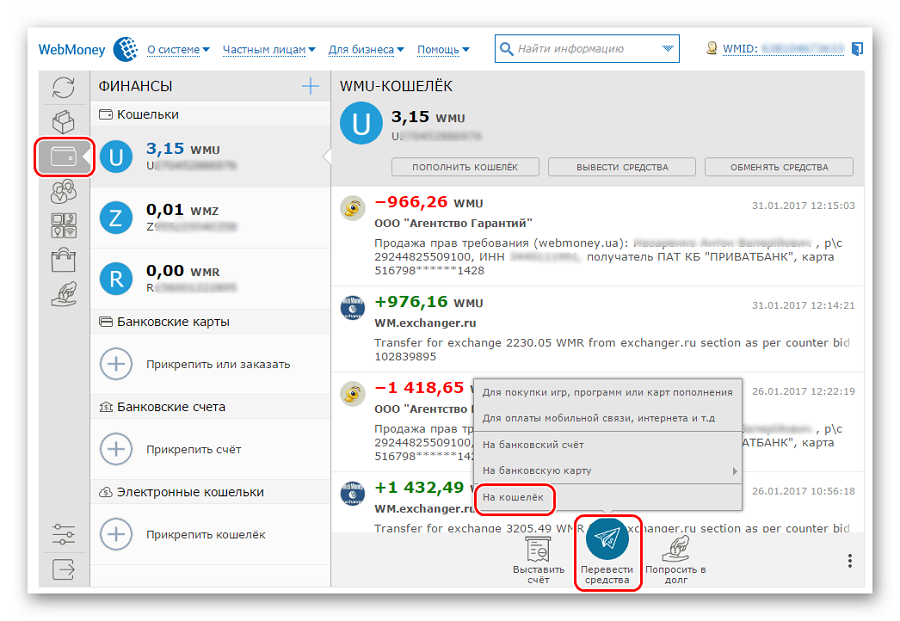Expand the На банковскую карту submenu arrow
Screen dimensions: 900x621
point(734,471)
